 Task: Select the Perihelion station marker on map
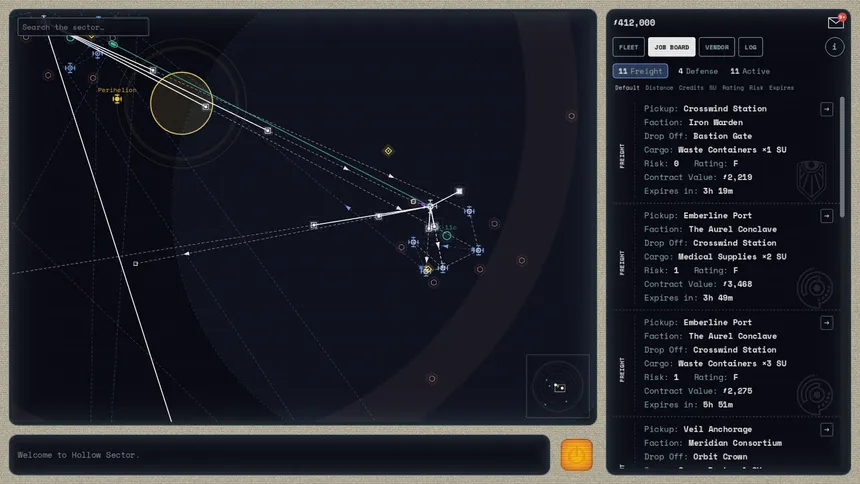coord(117,99)
